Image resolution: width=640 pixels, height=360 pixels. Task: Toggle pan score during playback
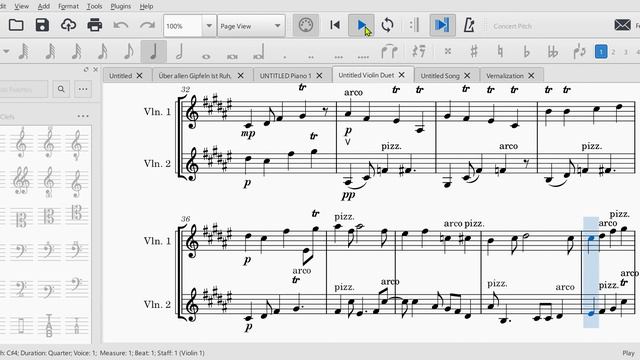click(442, 25)
